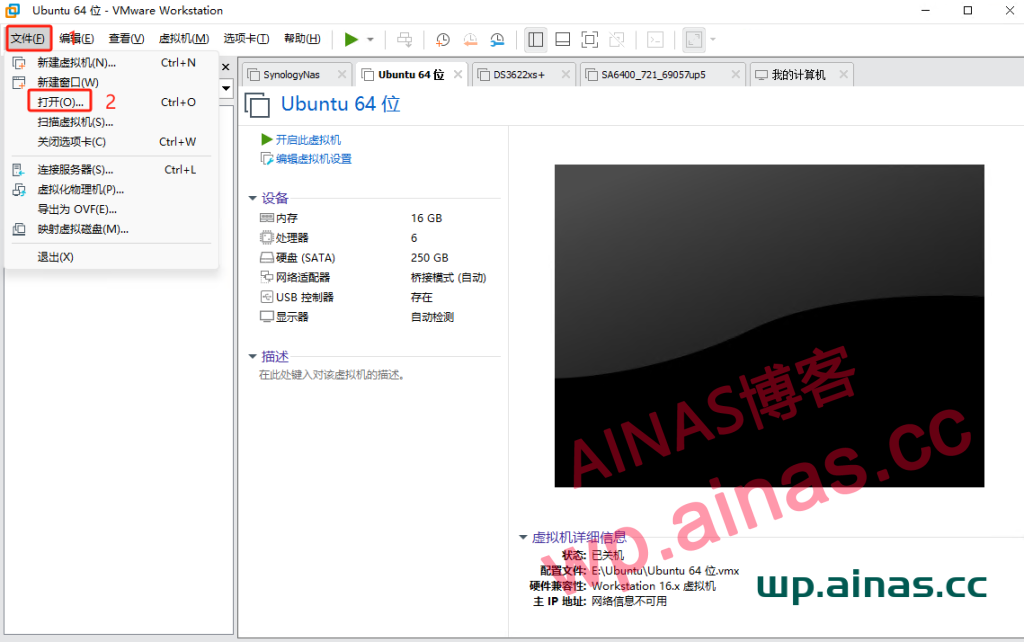Screen dimensions: 1024x642
Task: Close the SA6400_721_69057up5 tab
Action: pos(735,74)
